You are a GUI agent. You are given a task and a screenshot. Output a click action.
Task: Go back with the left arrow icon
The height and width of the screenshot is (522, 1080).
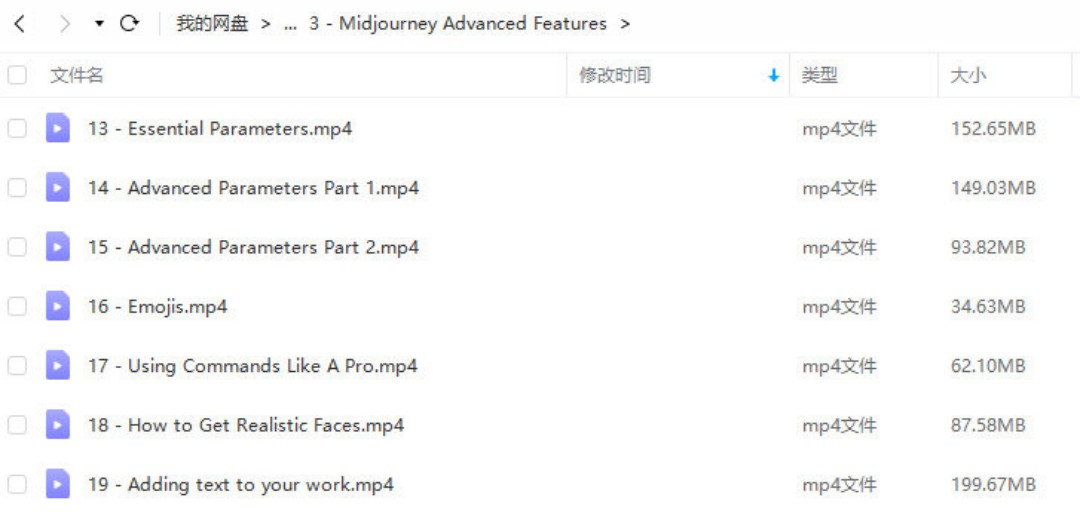tap(19, 24)
